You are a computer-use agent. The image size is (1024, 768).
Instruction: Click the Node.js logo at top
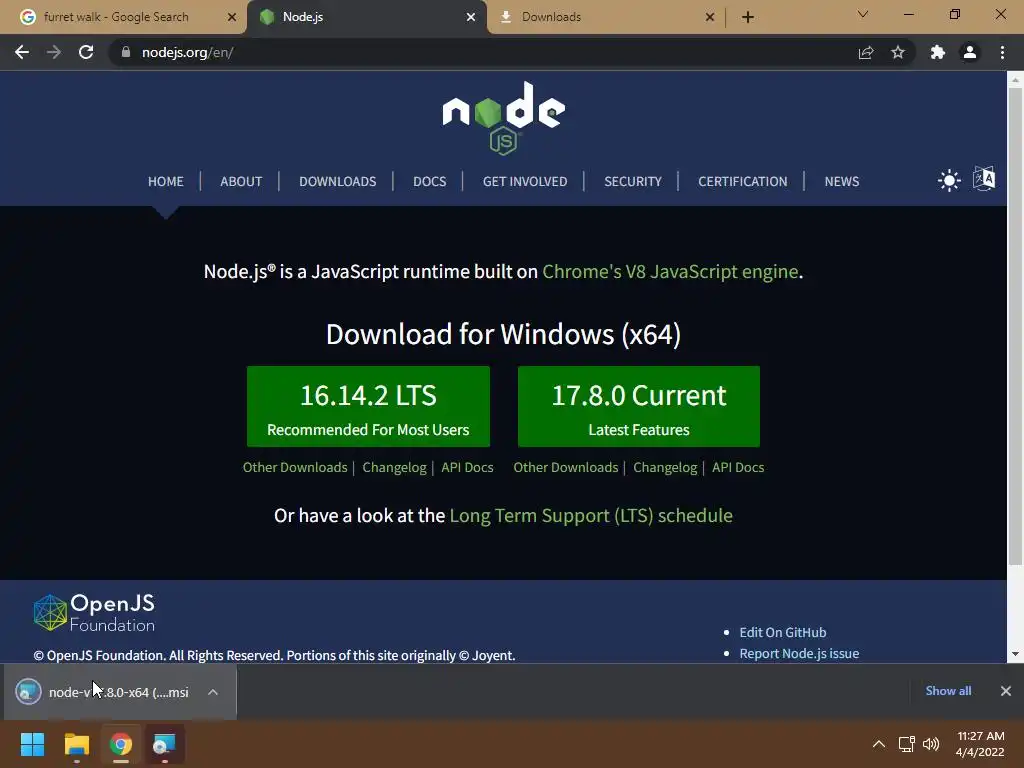tap(504, 118)
